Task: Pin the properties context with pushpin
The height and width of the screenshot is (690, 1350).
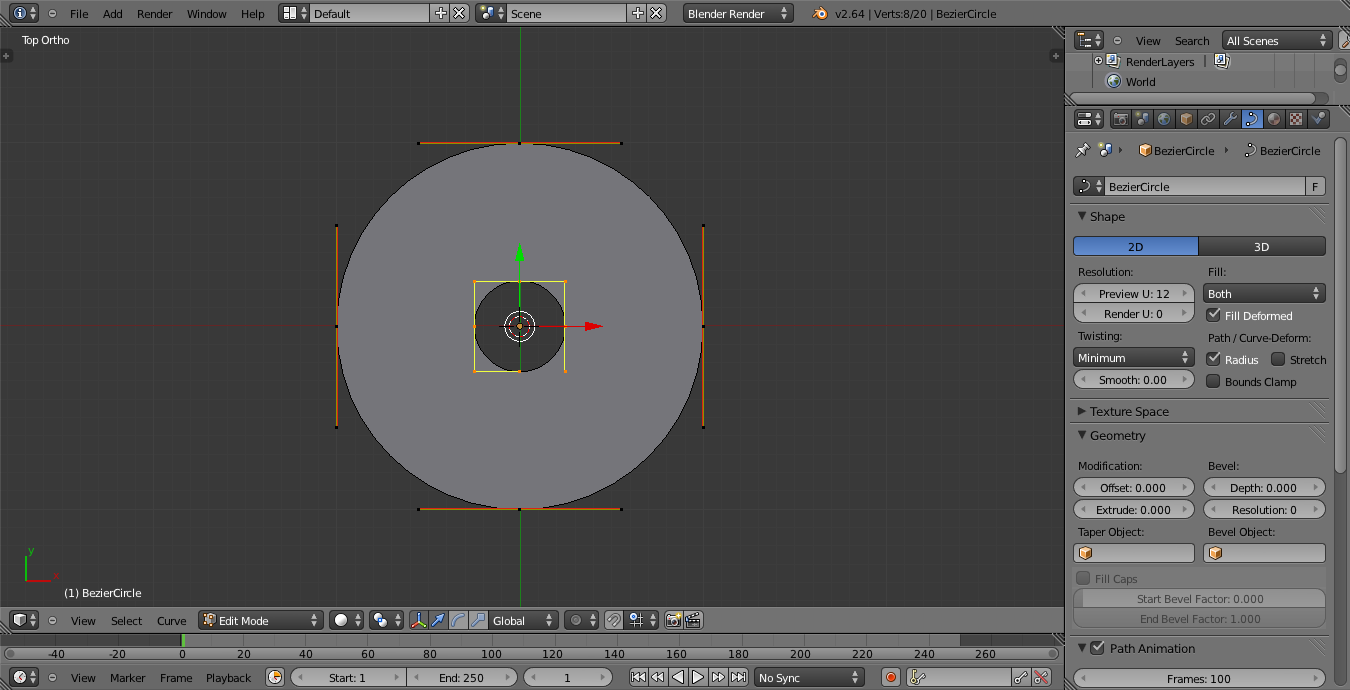Action: coord(1082,151)
